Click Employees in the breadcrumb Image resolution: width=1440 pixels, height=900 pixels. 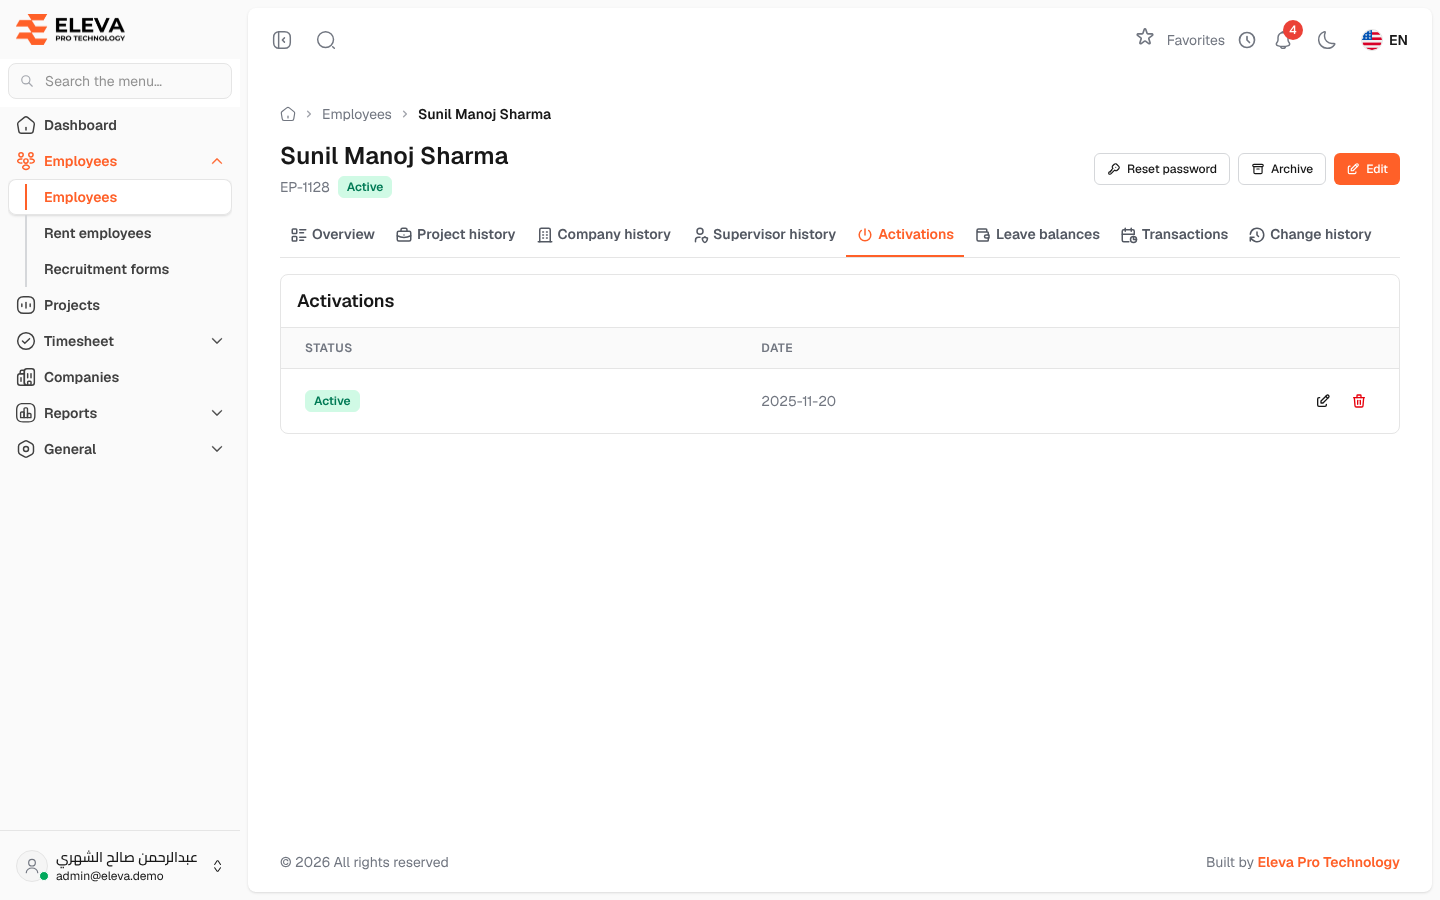[357, 114]
